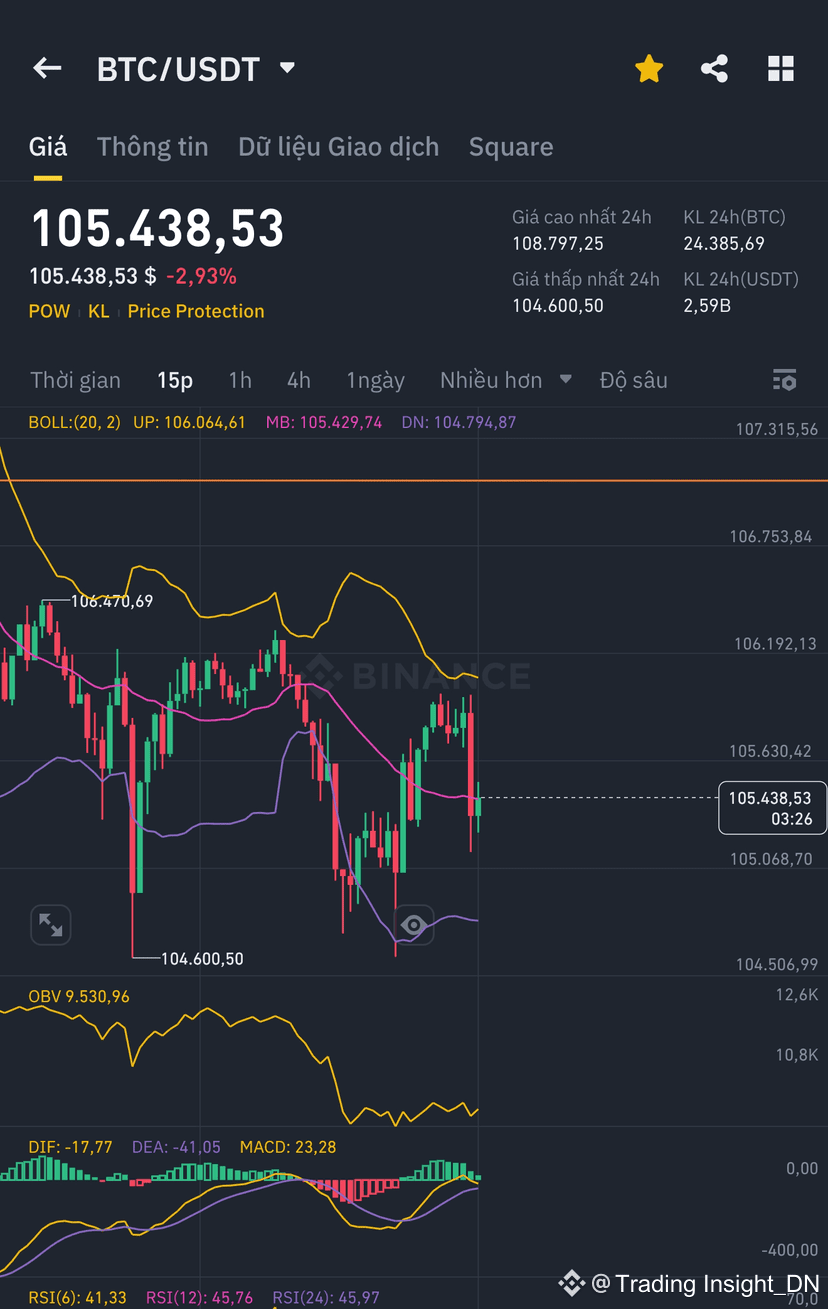This screenshot has height=1309, width=828.
Task: Tap the eye icon to hide indicators
Action: 414,925
